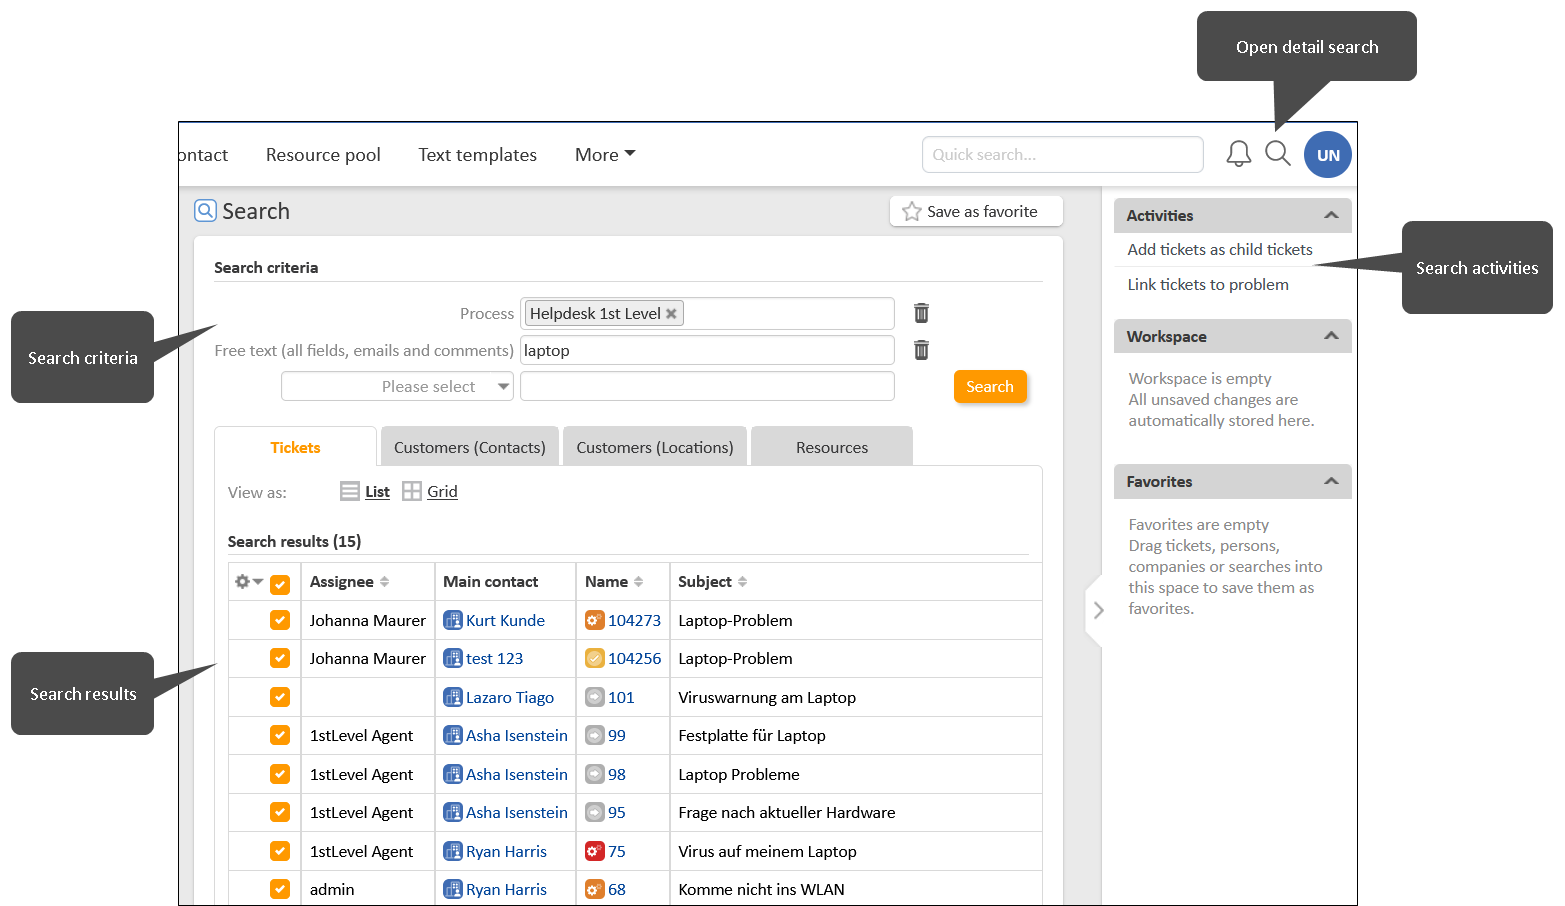The height and width of the screenshot is (906, 1565).
Task: Delete the Process criterion with trash icon
Action: pyautogui.click(x=921, y=313)
